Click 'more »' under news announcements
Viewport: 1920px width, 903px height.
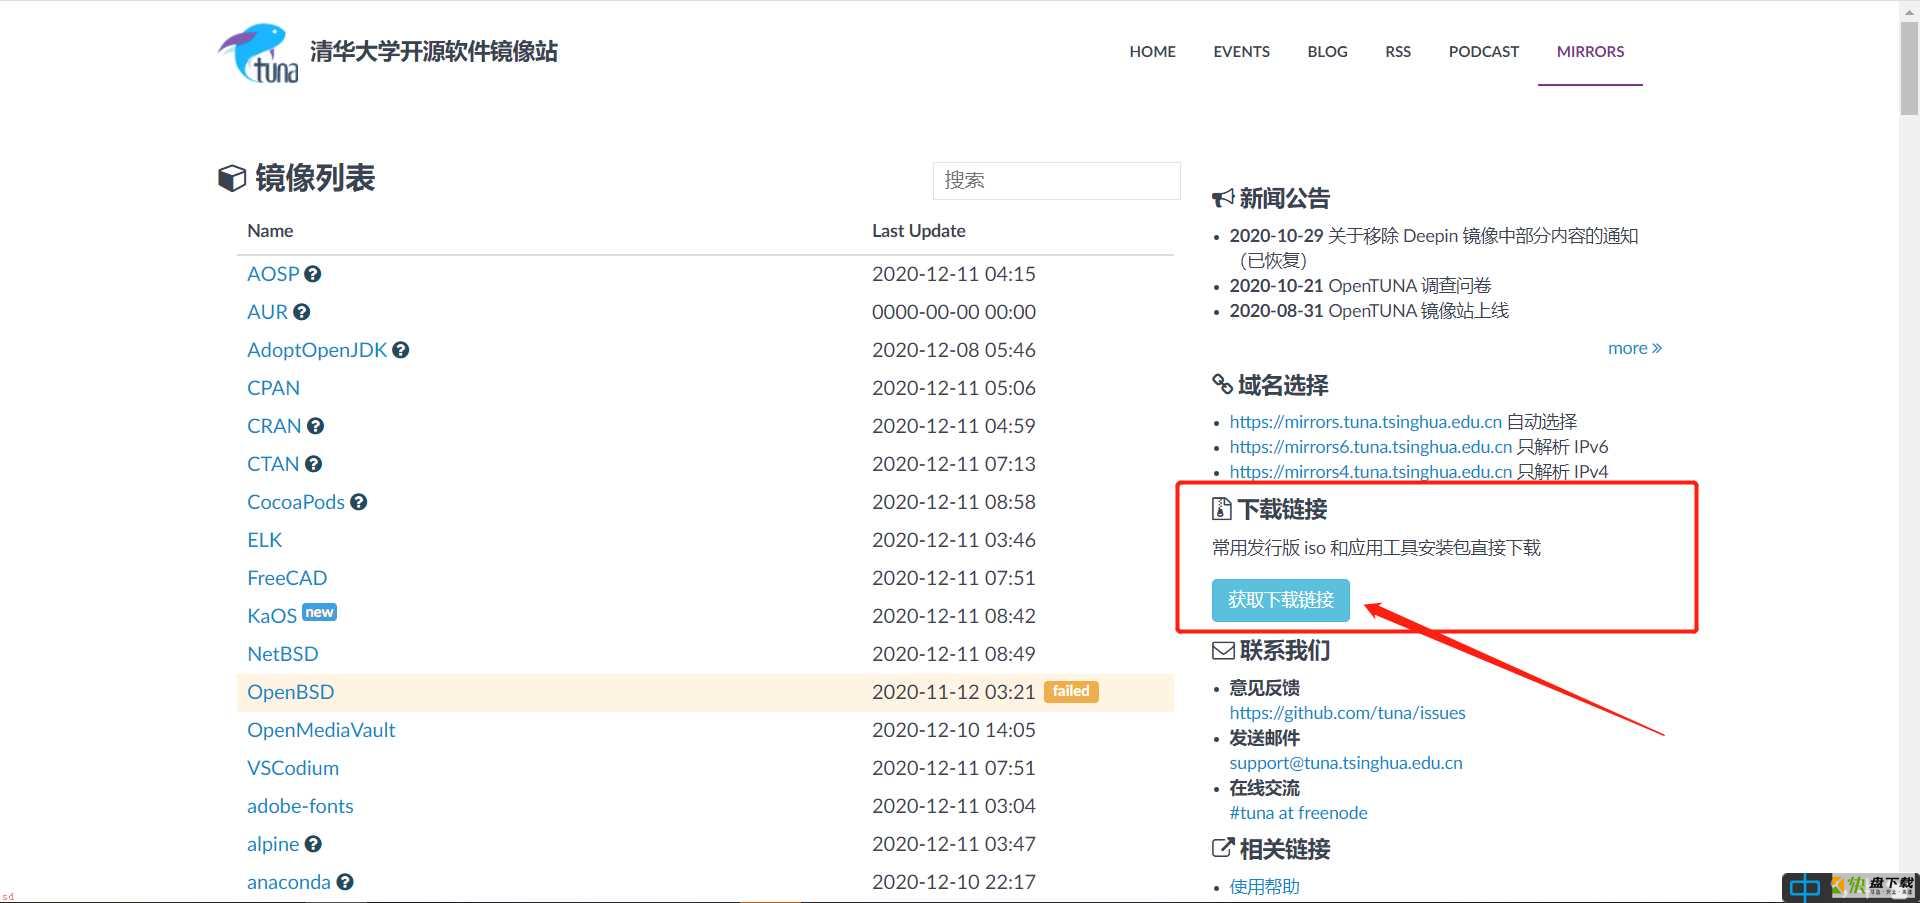(x=1635, y=348)
